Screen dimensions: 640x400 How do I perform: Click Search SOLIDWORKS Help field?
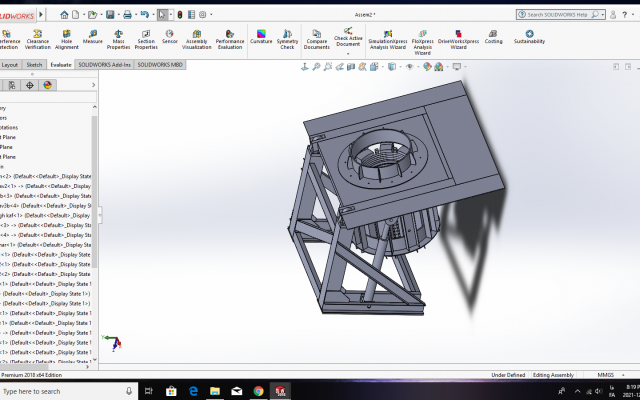click(560, 15)
